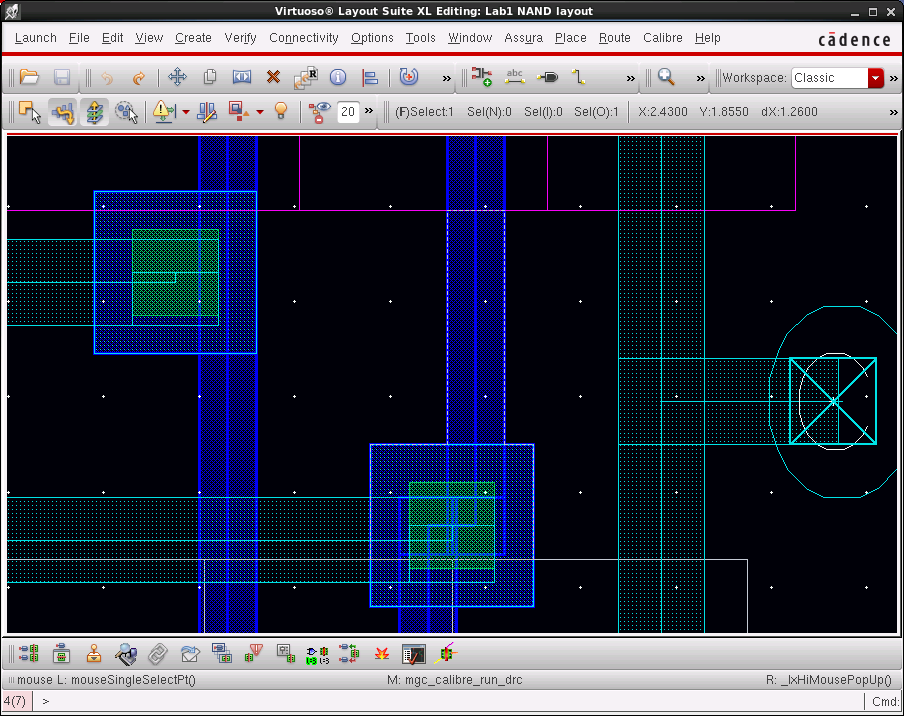Click the Ruler with pencil icon
The width and height of the screenshot is (904, 716).
click(207, 111)
